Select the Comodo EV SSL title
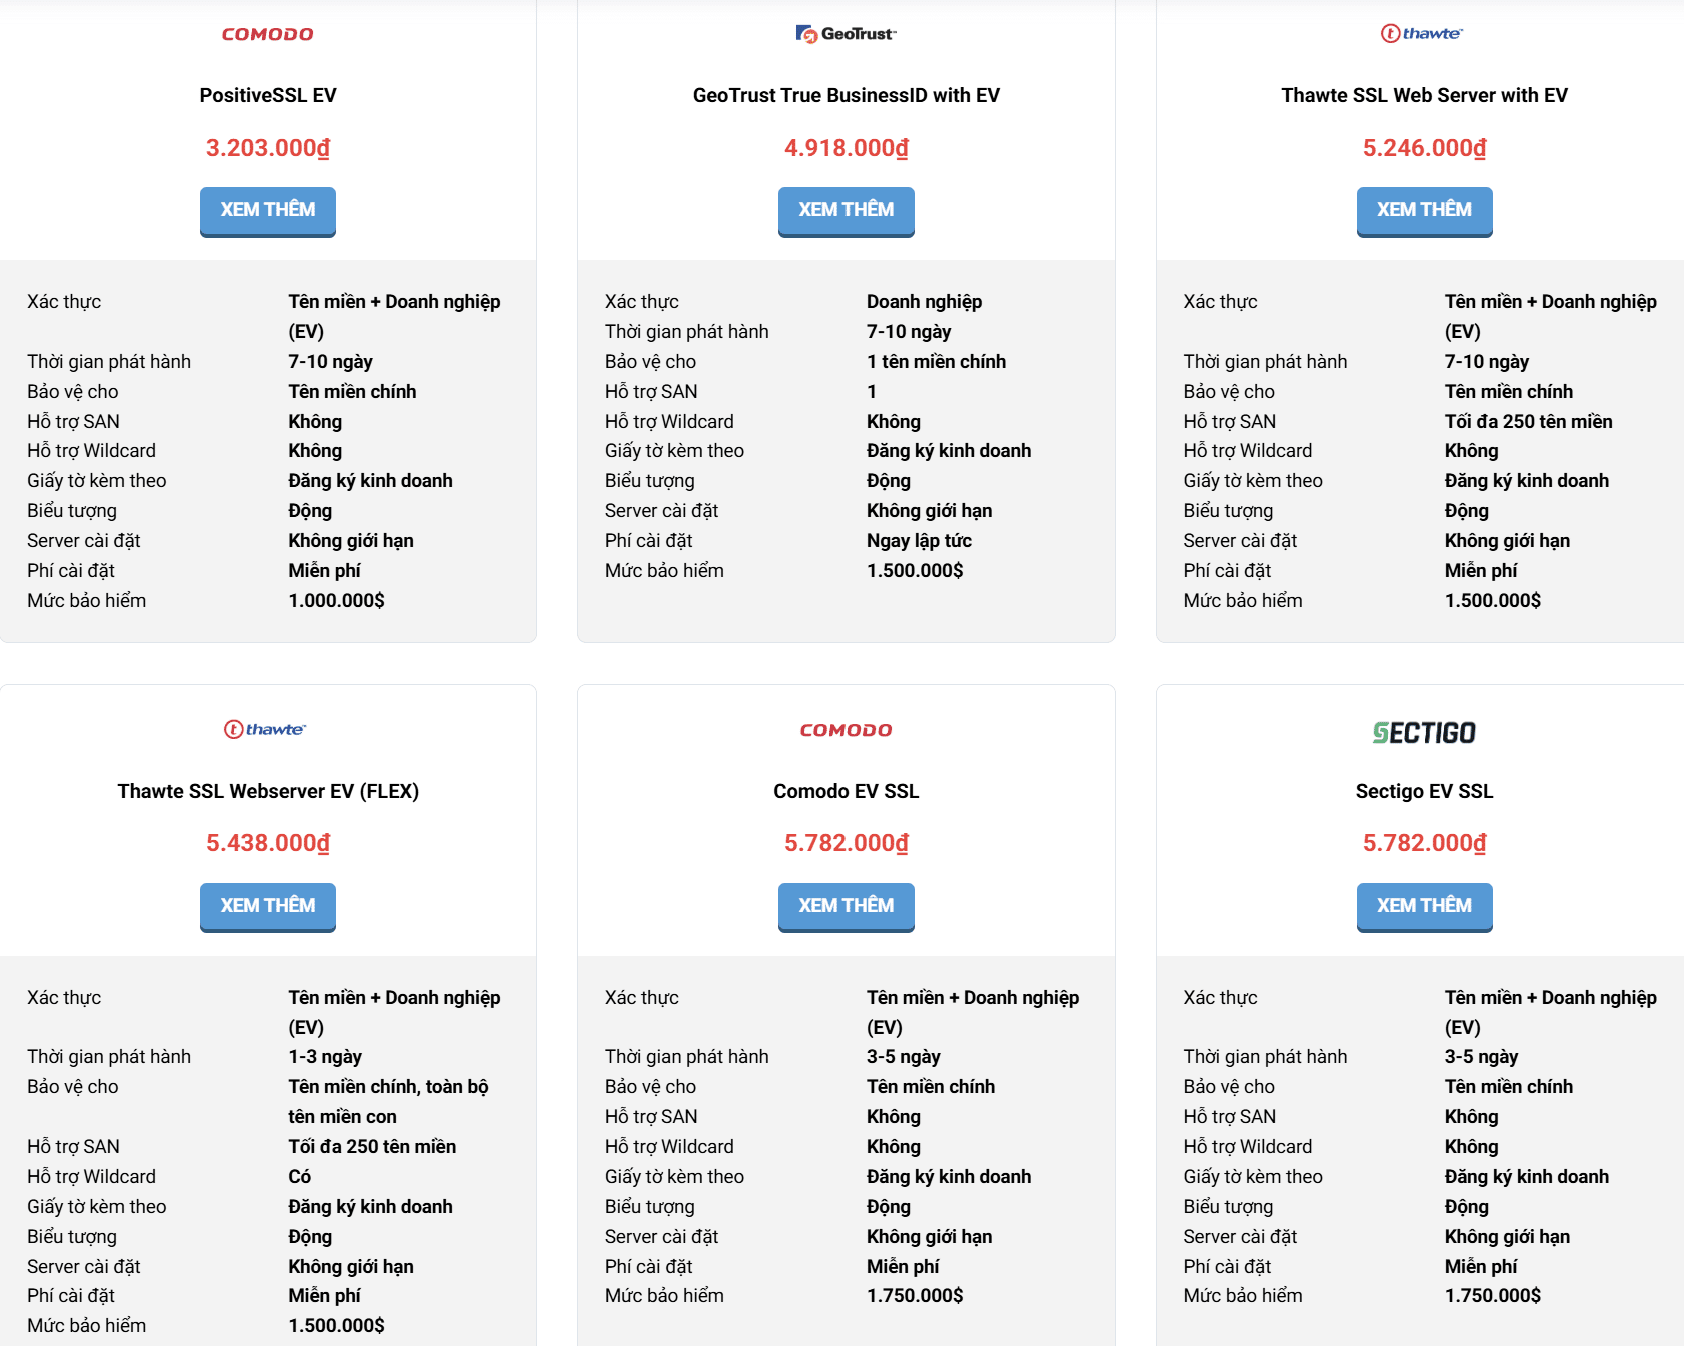Image resolution: width=1684 pixels, height=1346 pixels. [846, 791]
